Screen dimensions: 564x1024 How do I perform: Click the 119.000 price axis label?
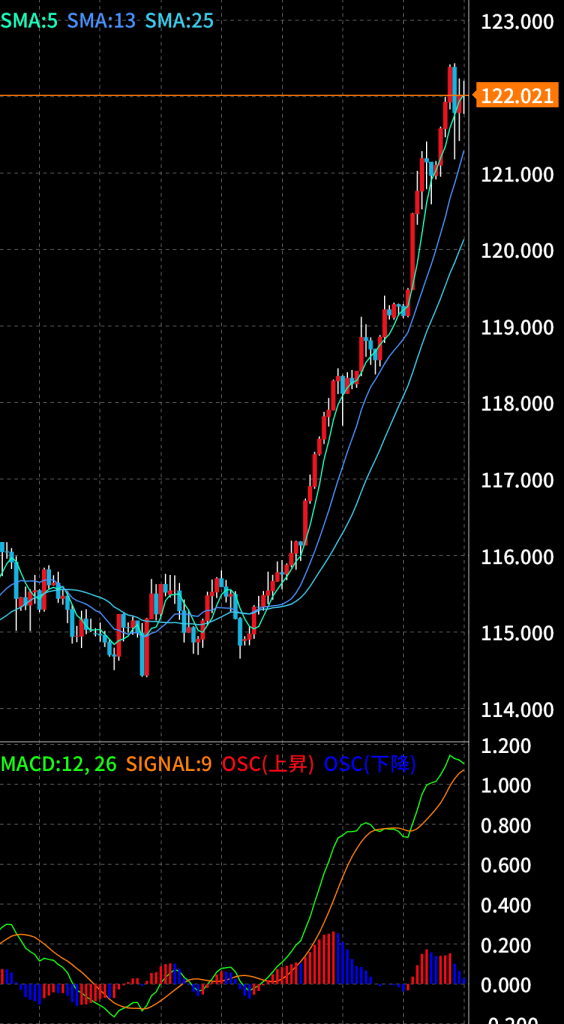[x=517, y=327]
